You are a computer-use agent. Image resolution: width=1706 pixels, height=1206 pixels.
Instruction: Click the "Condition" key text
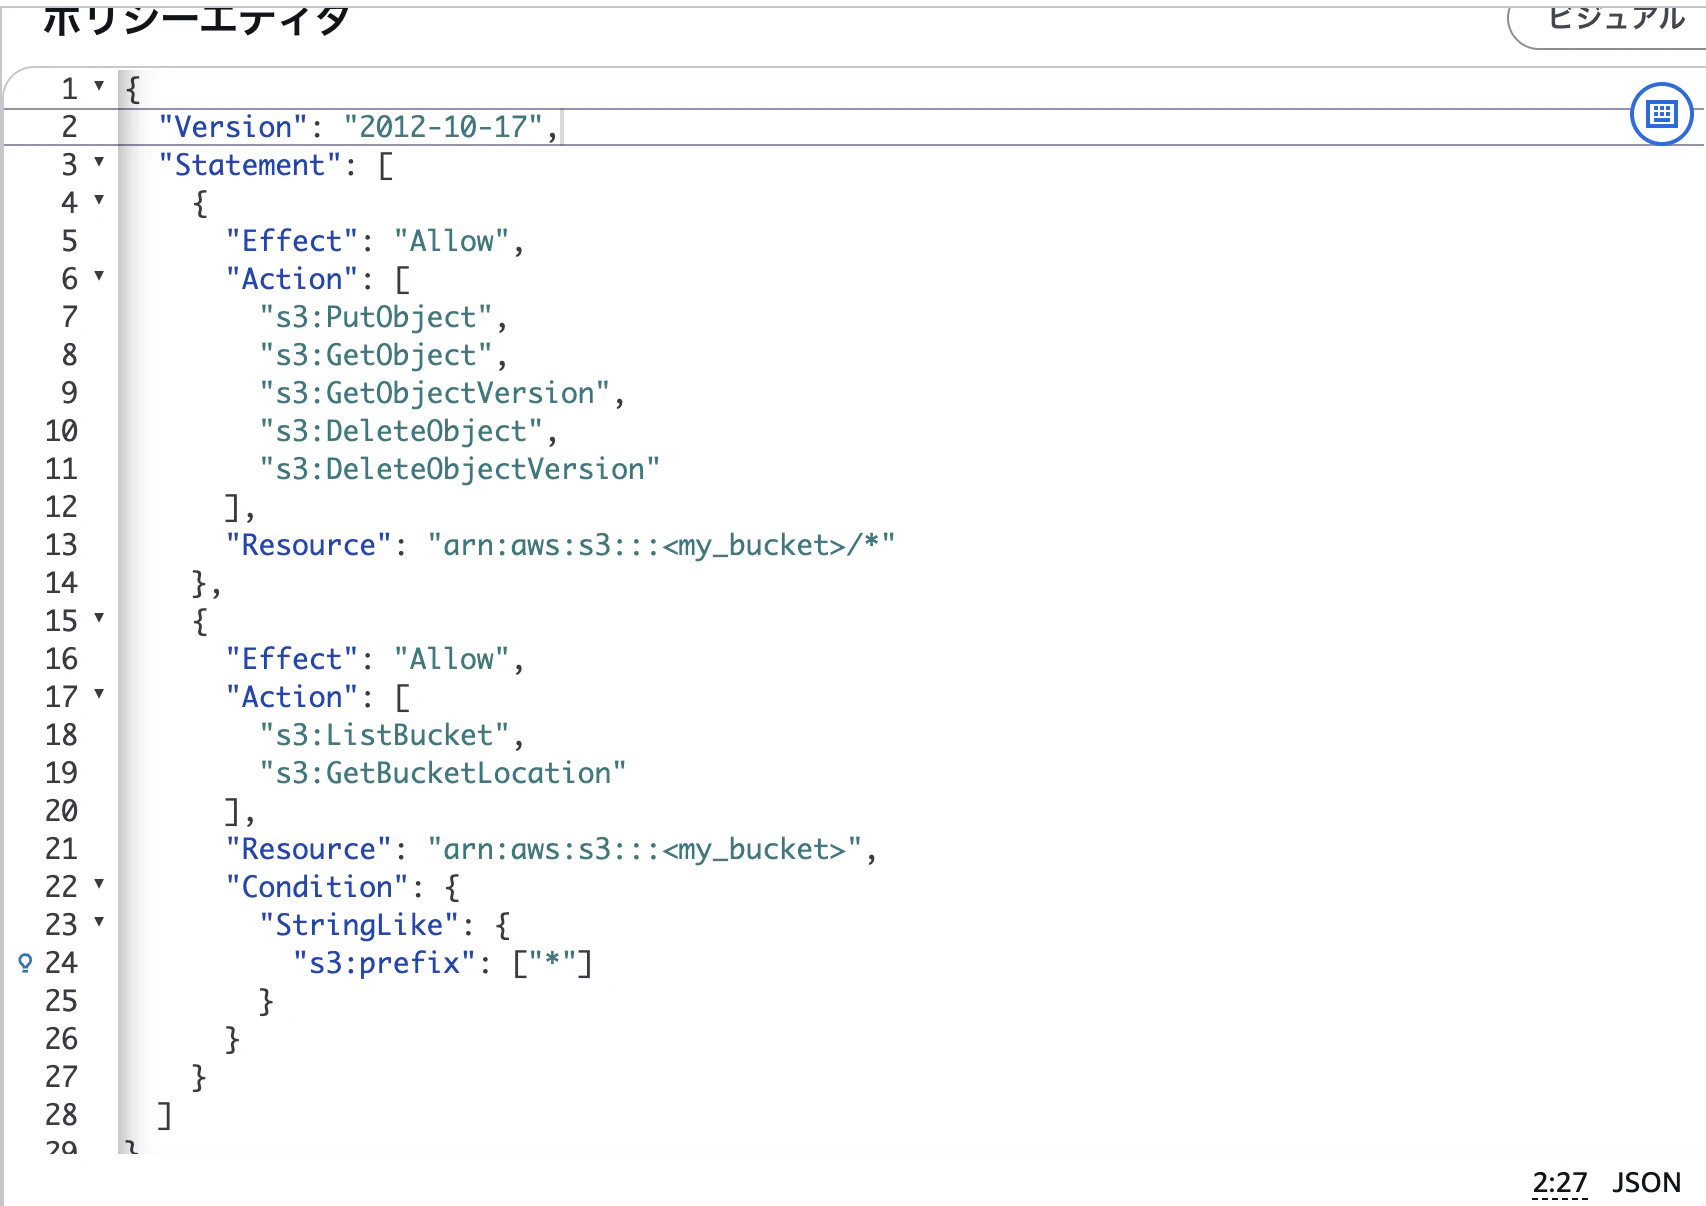coord(317,887)
